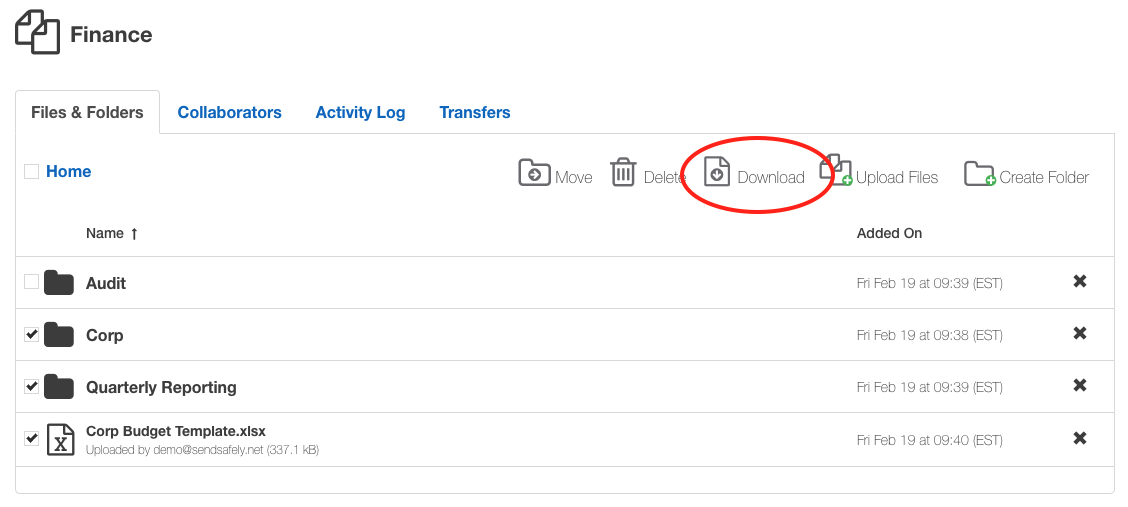1128x507 pixels.
Task: Toggle the select-all checkbox beside Home
Action: 32,171
